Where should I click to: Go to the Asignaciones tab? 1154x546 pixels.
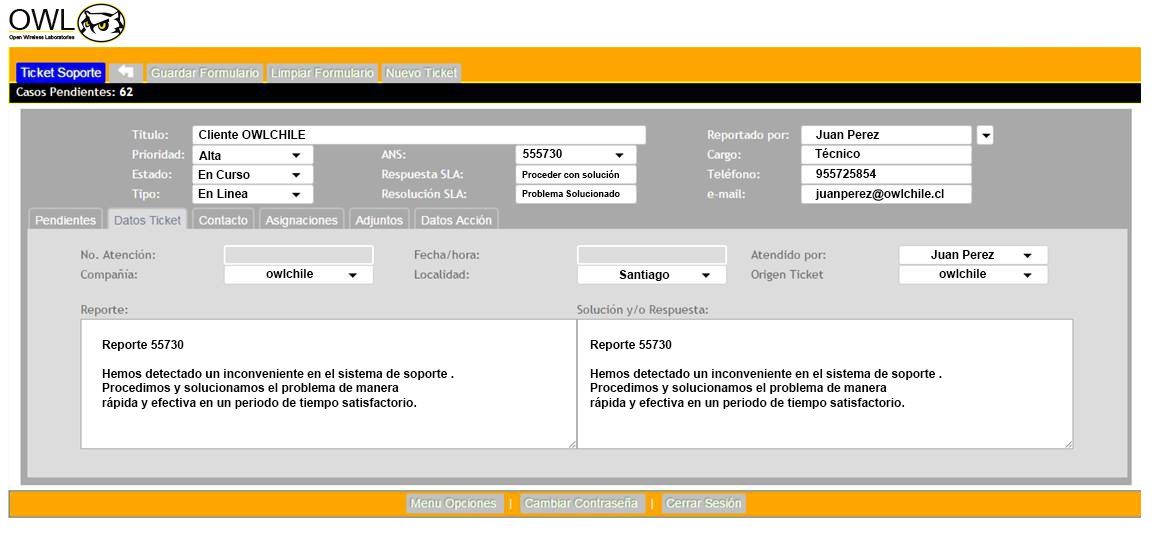click(302, 220)
